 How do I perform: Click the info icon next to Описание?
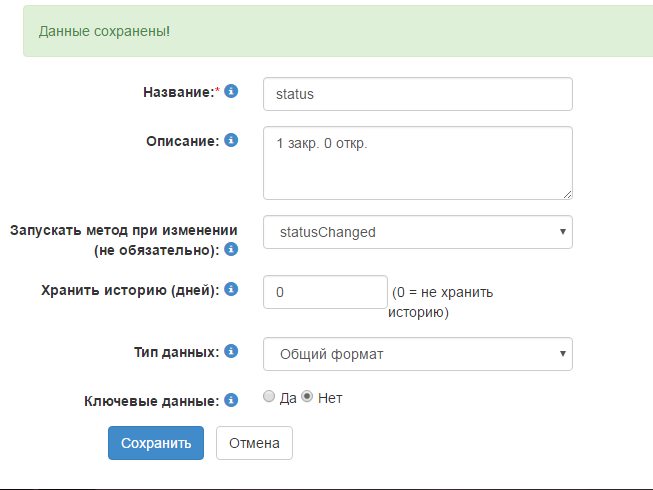[232, 139]
